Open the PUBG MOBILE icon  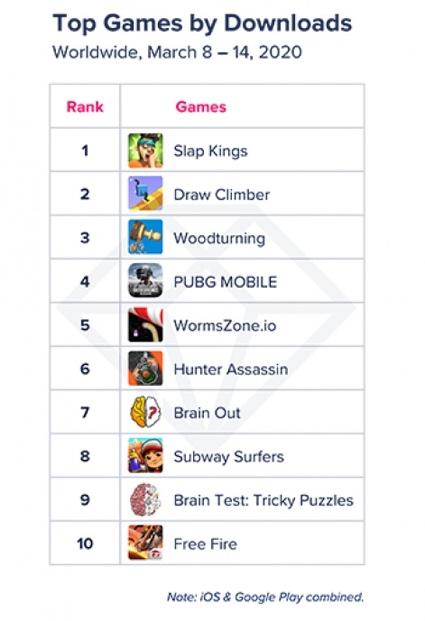click(145, 281)
